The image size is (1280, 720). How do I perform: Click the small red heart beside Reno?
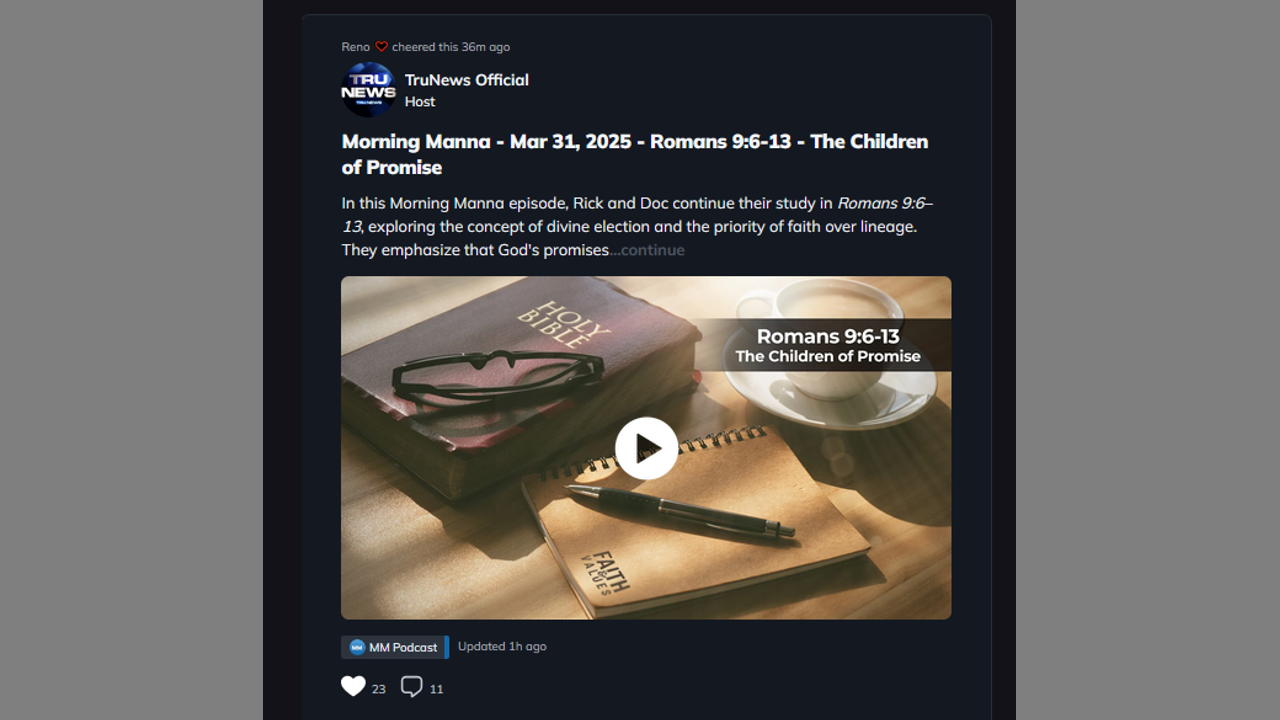coord(381,47)
